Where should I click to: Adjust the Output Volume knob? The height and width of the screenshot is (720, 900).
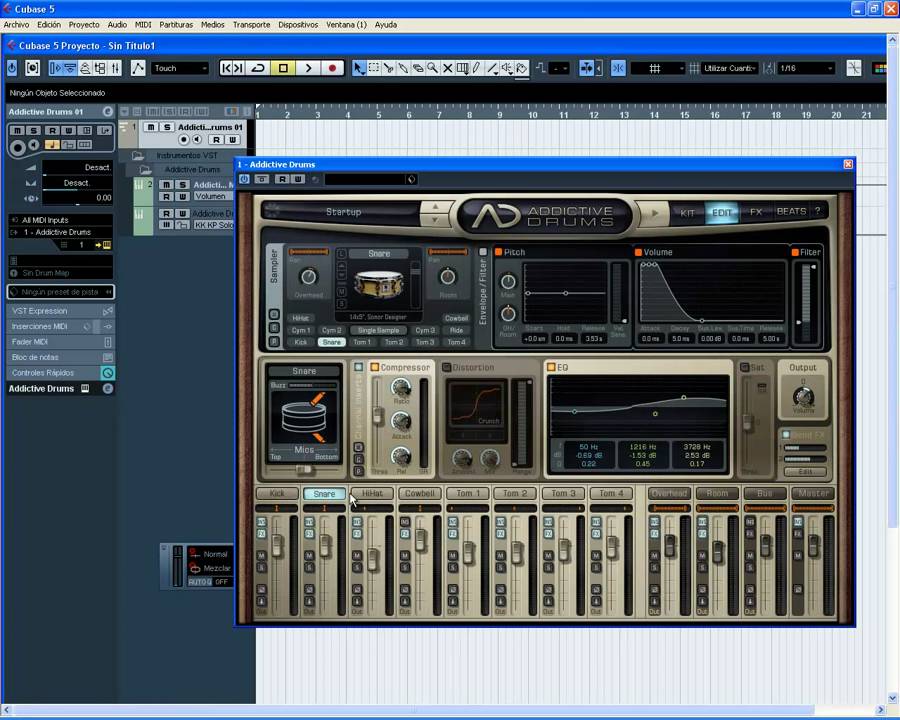[x=803, y=396]
